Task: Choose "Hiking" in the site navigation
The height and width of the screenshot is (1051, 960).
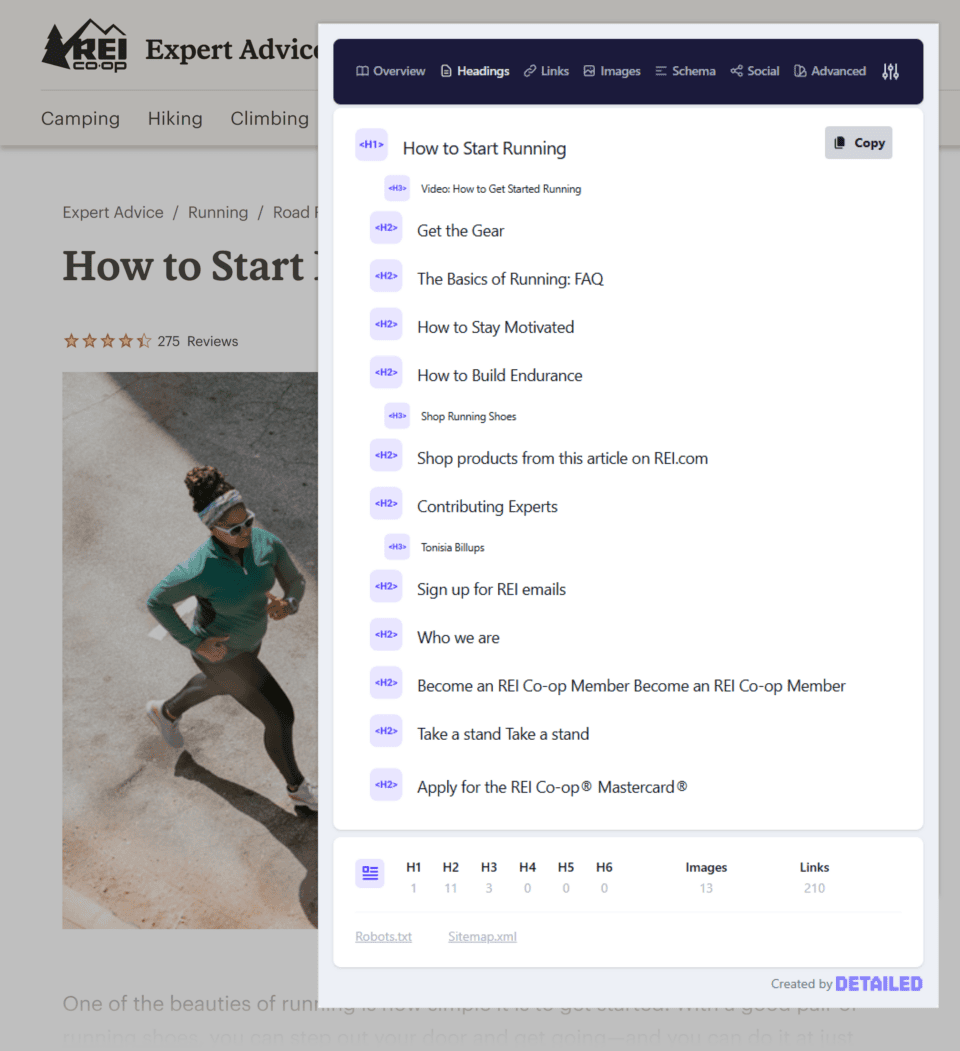Action: click(175, 118)
